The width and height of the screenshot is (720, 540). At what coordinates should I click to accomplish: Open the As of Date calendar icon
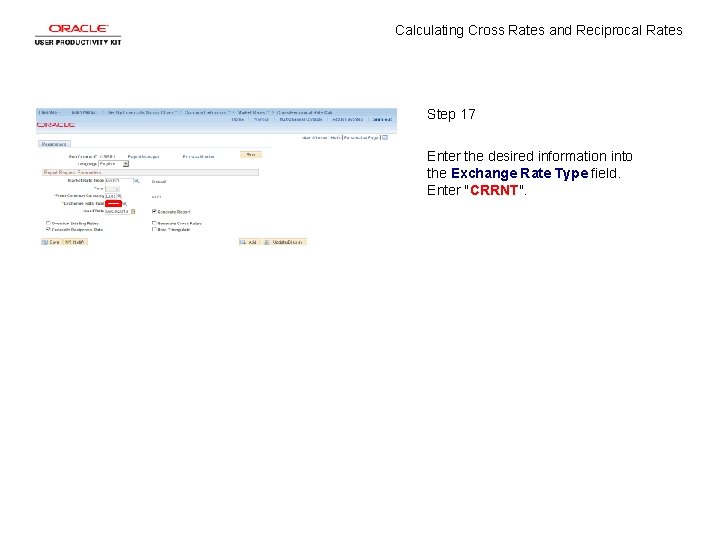[x=133, y=212]
